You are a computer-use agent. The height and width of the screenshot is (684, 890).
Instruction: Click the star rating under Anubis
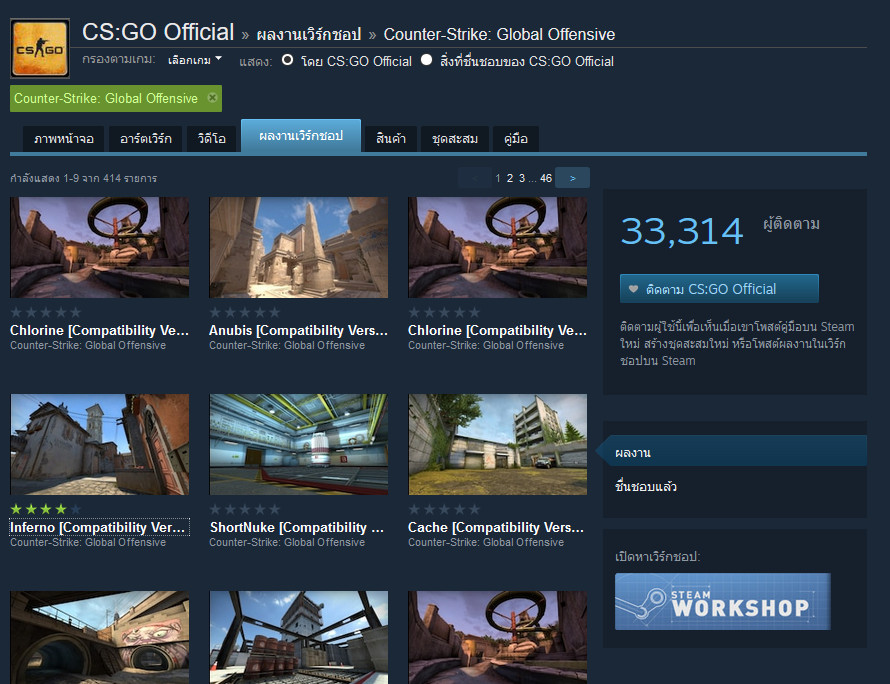coord(245,312)
